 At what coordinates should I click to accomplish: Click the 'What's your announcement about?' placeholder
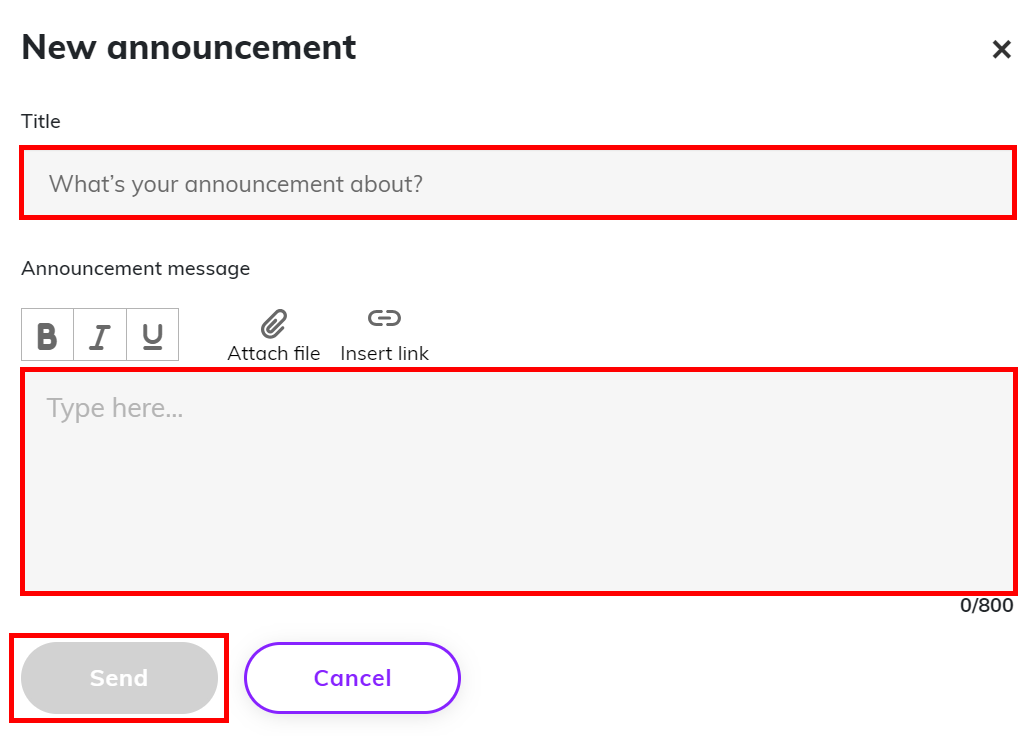click(x=236, y=184)
